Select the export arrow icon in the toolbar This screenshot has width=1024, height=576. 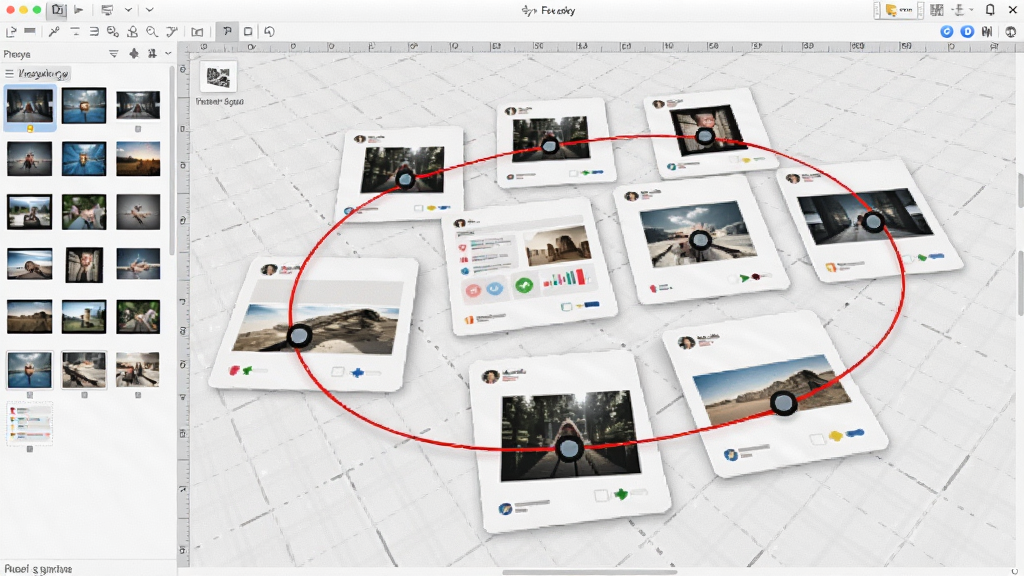pyautogui.click(x=11, y=31)
